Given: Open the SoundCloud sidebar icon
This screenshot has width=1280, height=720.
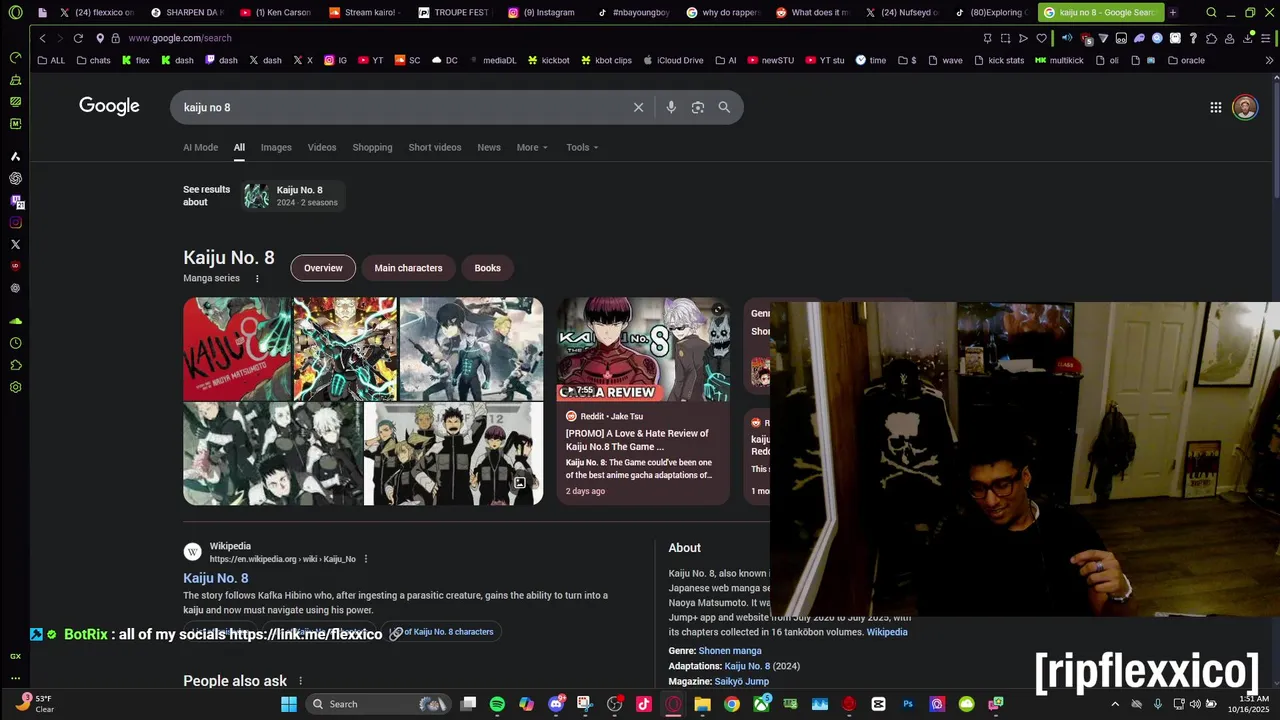Looking at the screenshot, I should (15, 321).
